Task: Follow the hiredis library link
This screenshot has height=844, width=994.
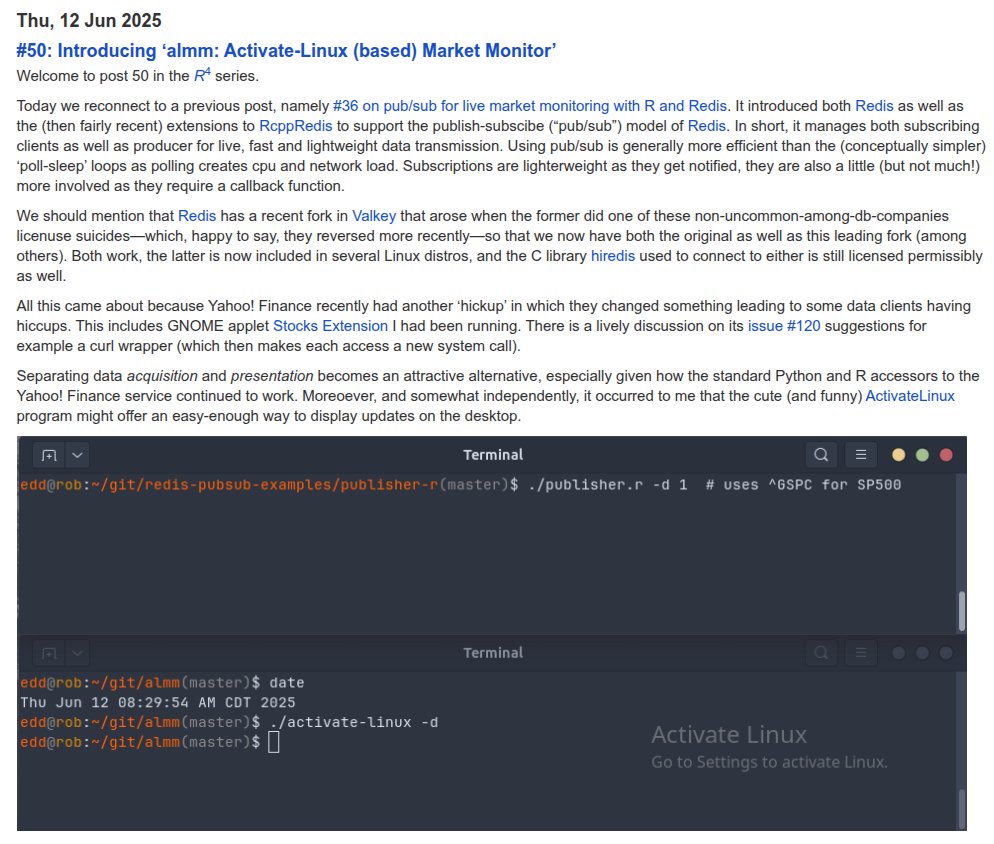Action: [x=613, y=256]
